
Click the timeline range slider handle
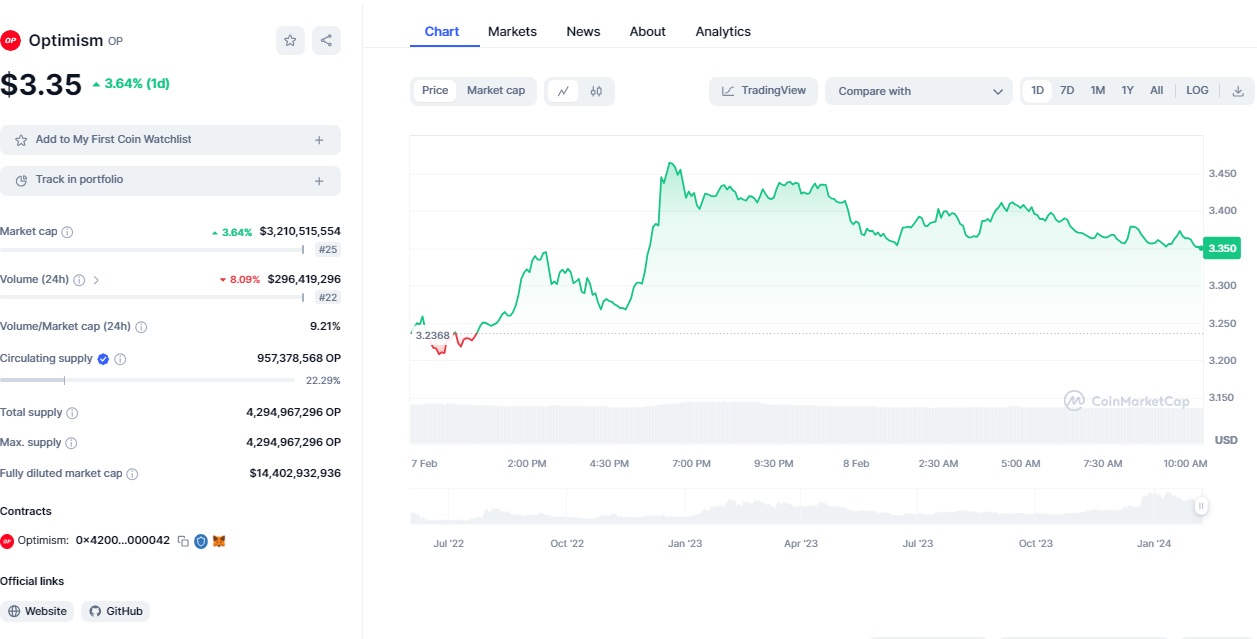coord(1201,506)
